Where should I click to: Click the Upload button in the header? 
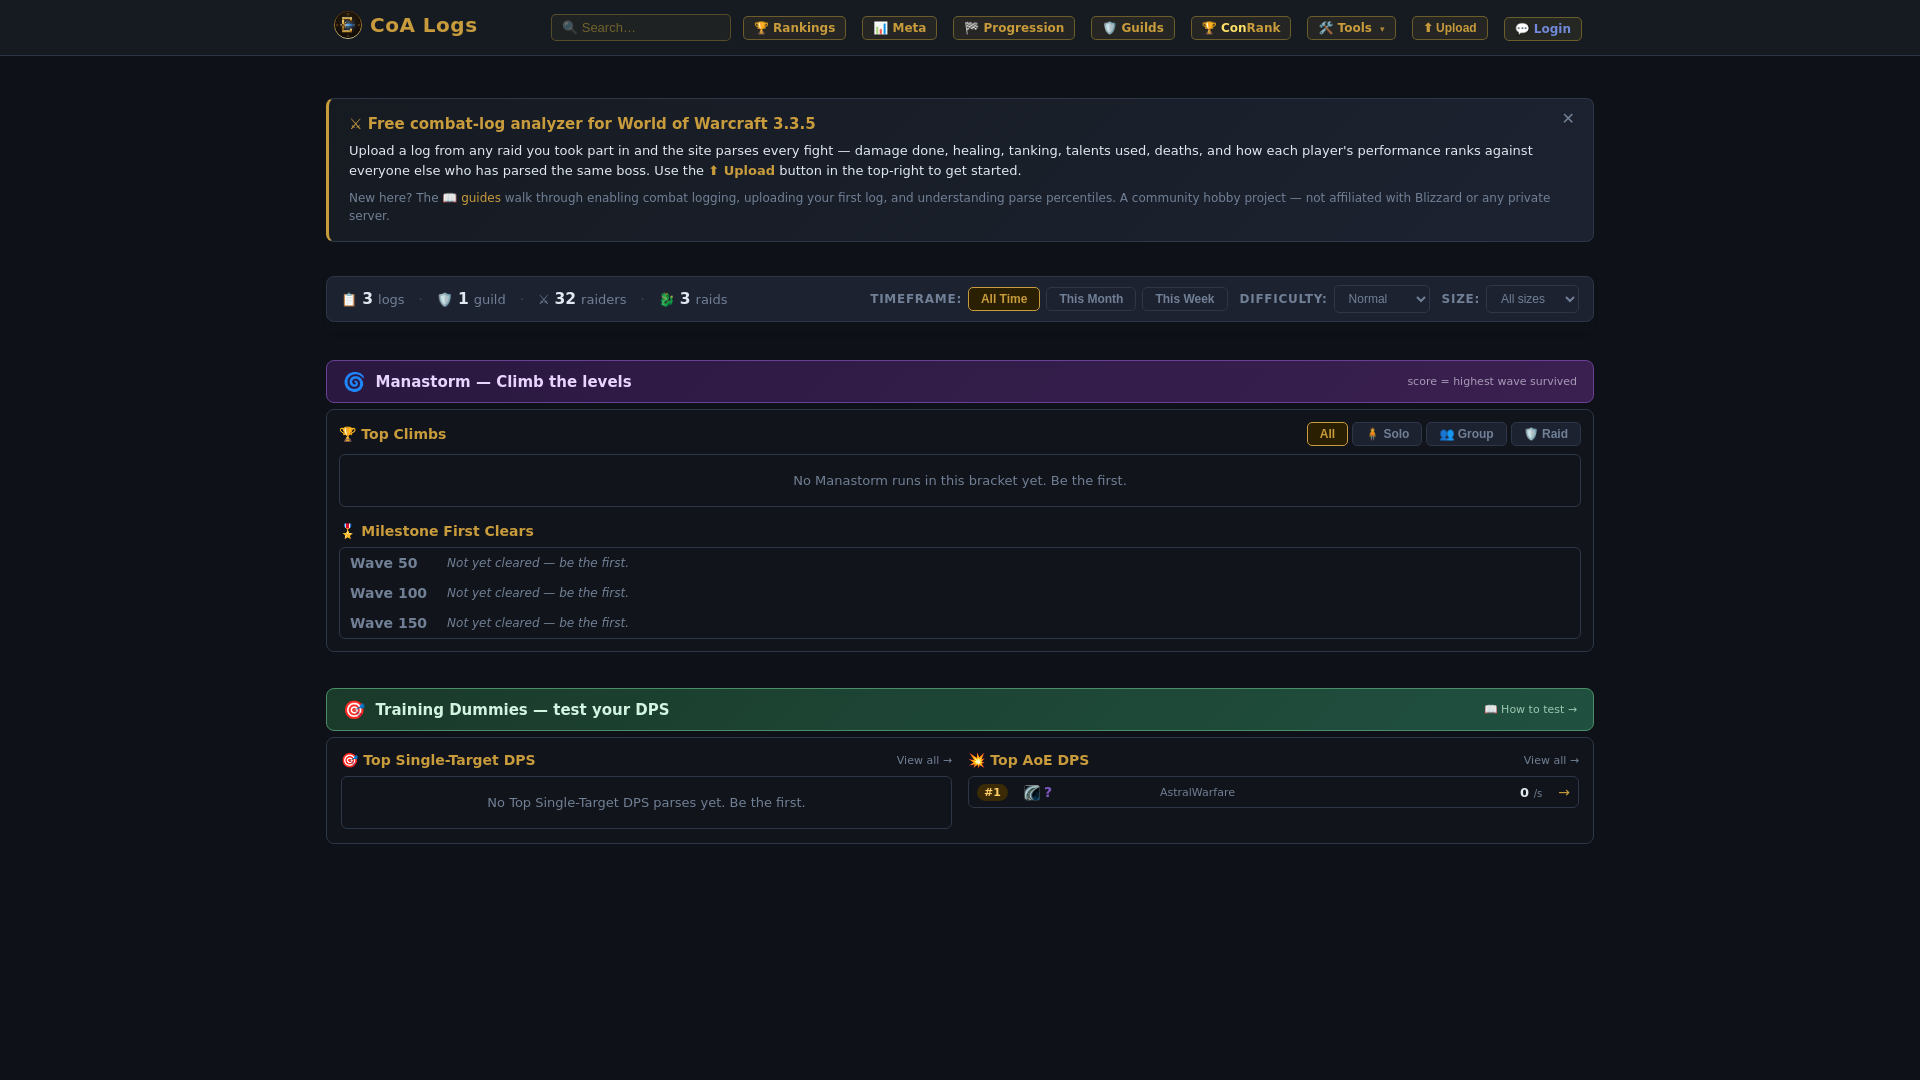1449,28
